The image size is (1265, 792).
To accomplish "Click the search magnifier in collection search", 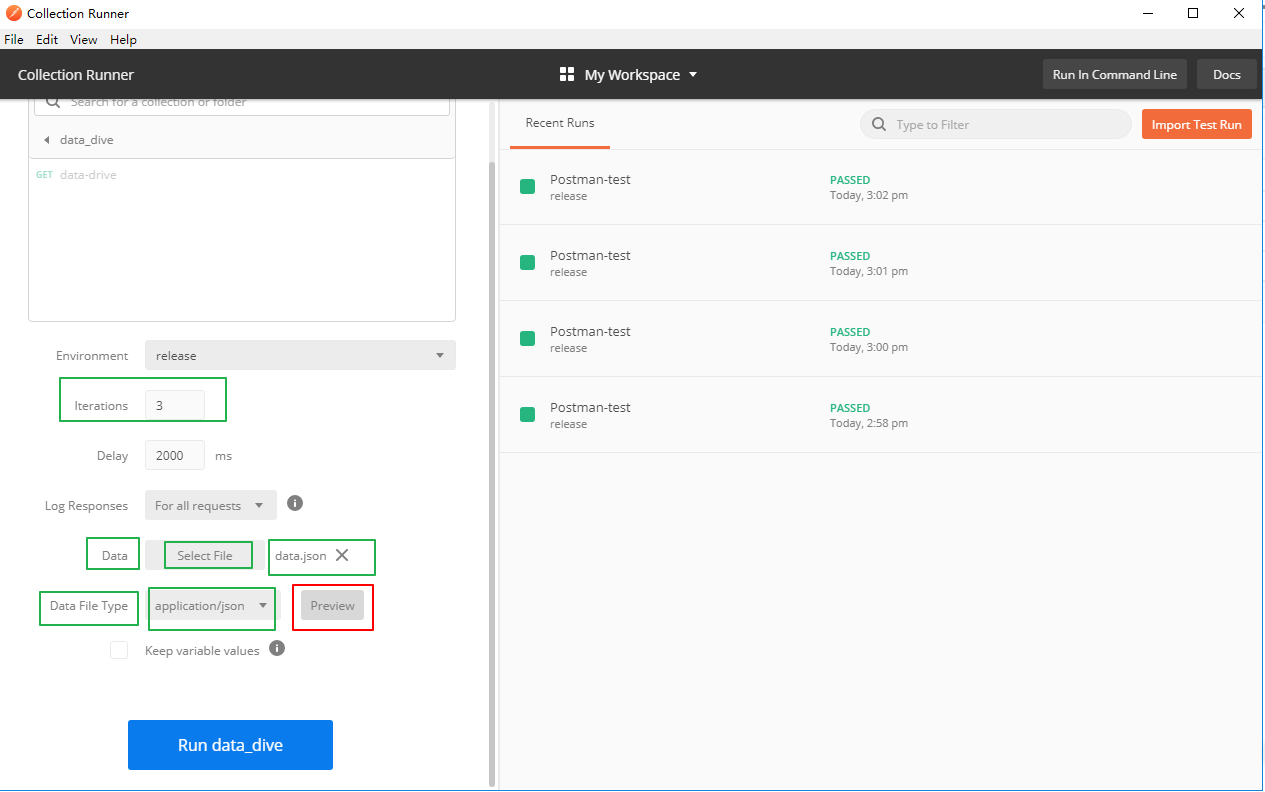I will click(52, 103).
